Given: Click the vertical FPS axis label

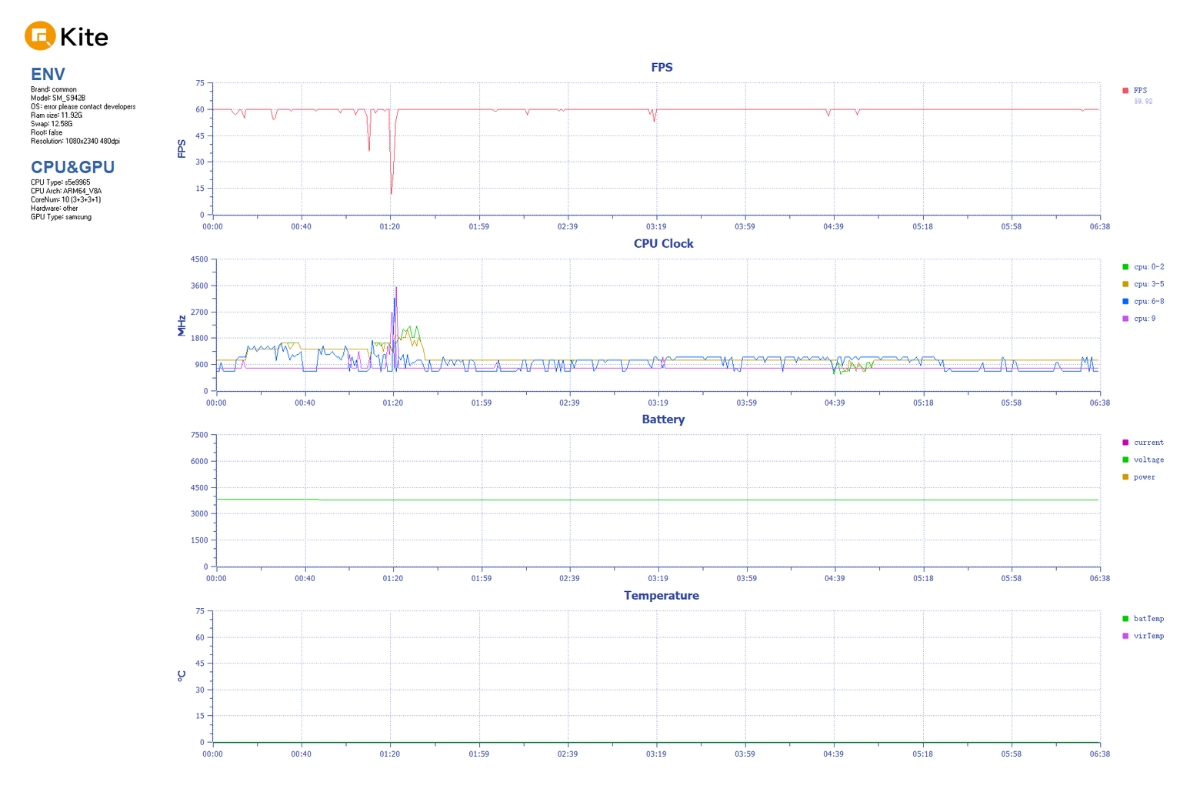Looking at the screenshot, I should pyautogui.click(x=182, y=148).
